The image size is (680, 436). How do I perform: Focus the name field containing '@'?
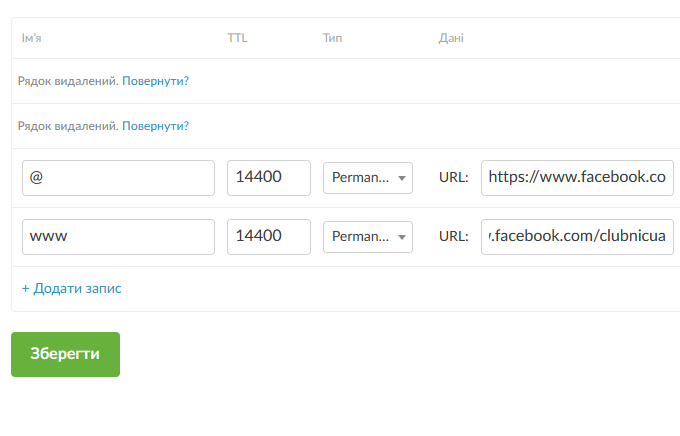(118, 178)
